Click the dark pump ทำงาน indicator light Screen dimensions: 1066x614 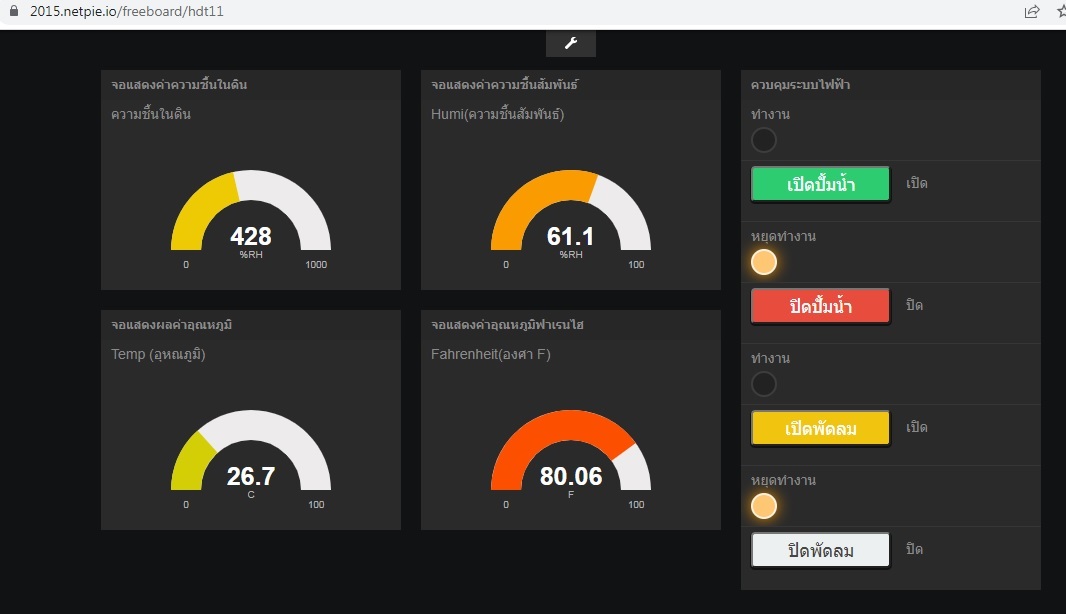(x=764, y=140)
